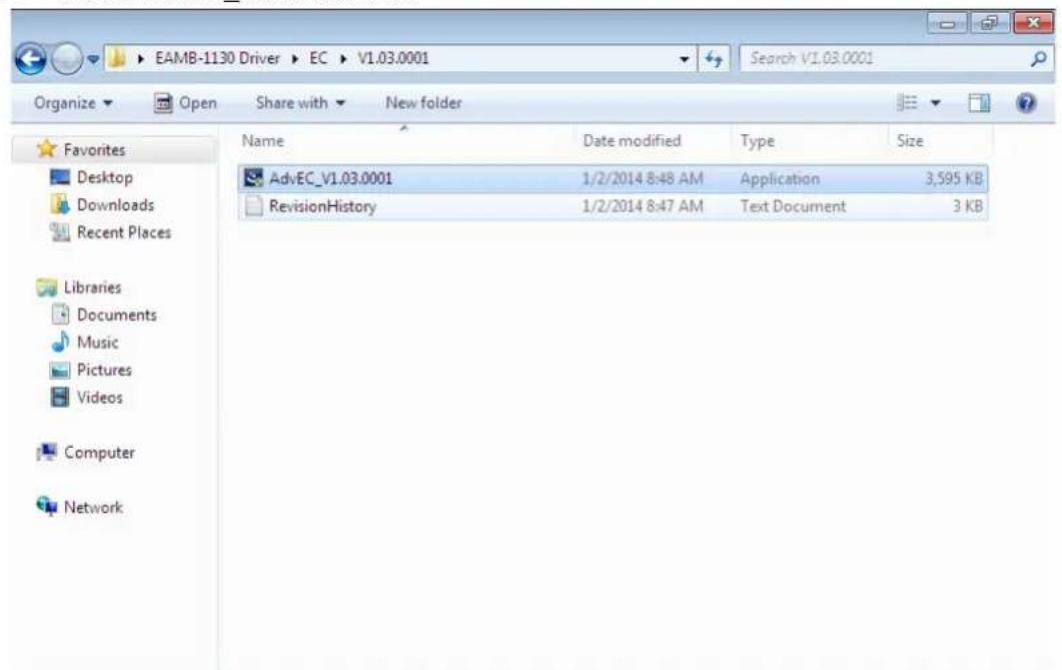Image resolution: width=1062 pixels, height=670 pixels.
Task: Click the Downloads folder icon
Action: tap(60, 204)
